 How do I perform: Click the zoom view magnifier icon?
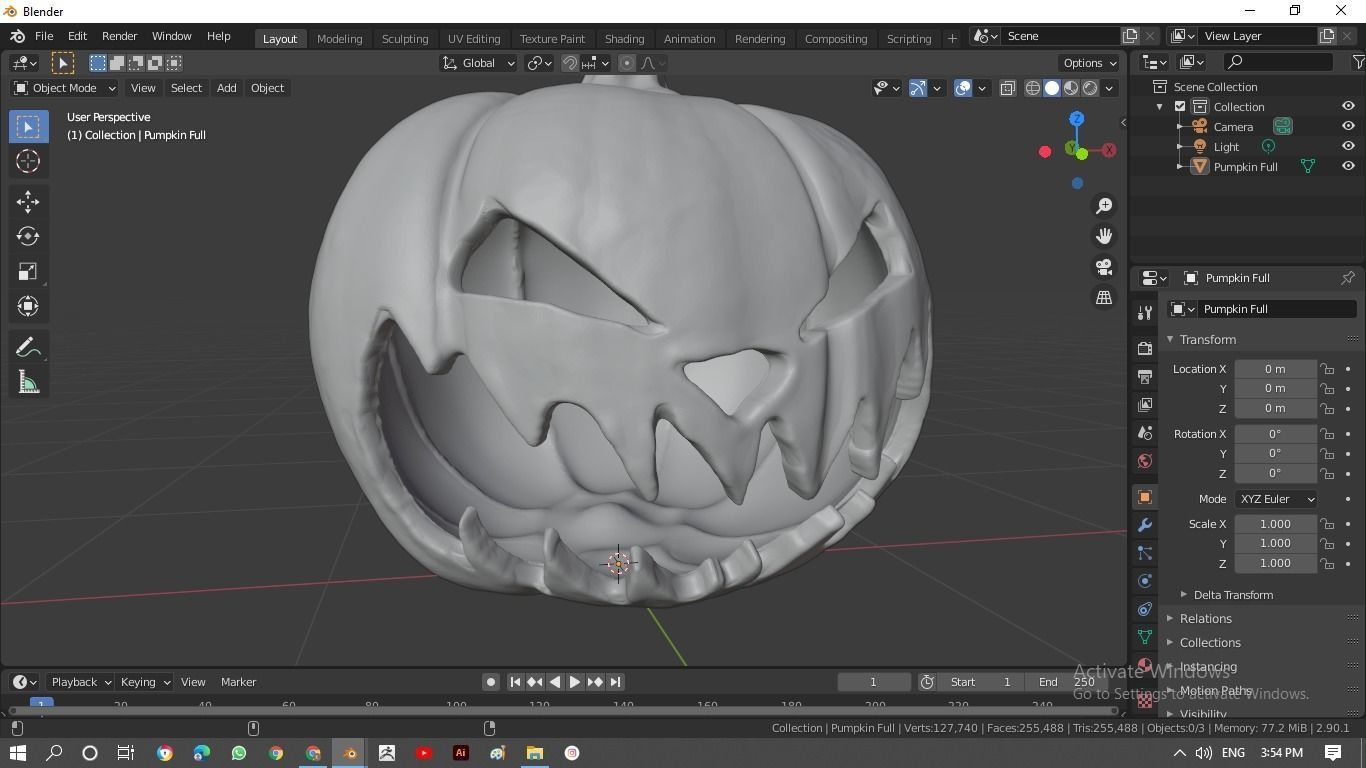[1104, 205]
